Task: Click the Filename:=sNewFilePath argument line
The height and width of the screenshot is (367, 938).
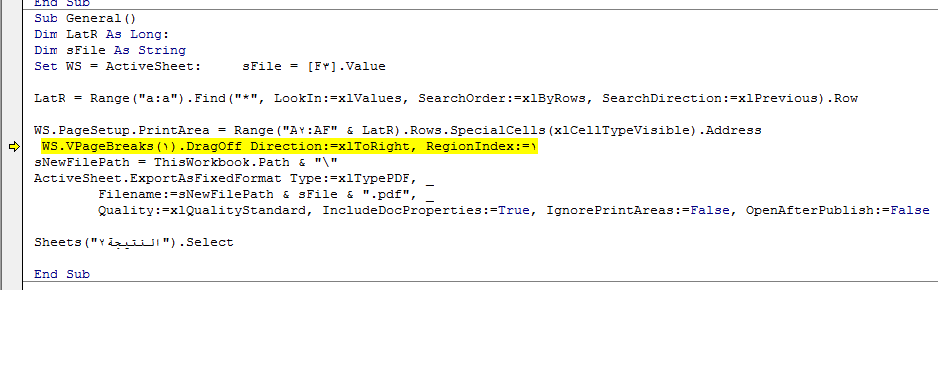Action: click(266, 195)
